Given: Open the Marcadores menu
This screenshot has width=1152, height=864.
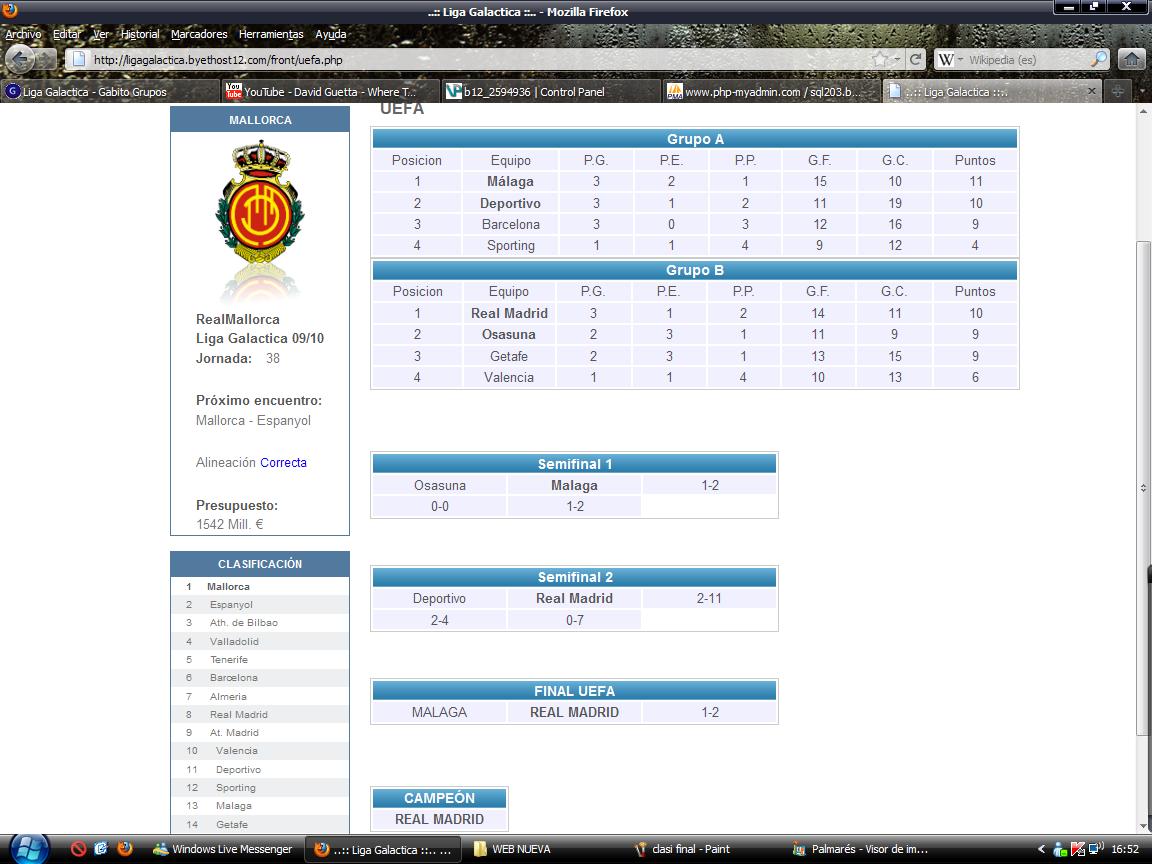Looking at the screenshot, I should (199, 34).
